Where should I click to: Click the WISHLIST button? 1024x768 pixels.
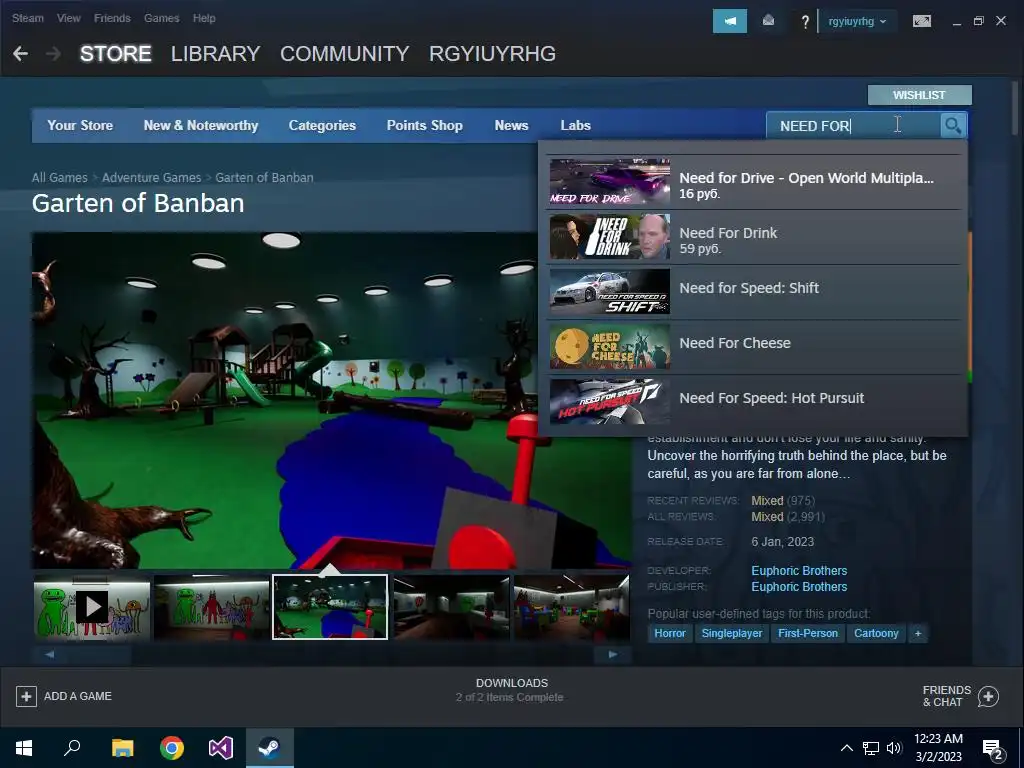coord(920,95)
